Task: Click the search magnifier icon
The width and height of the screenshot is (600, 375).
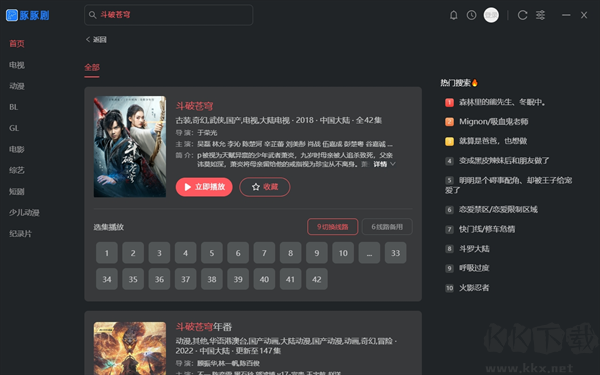Action: [x=92, y=15]
